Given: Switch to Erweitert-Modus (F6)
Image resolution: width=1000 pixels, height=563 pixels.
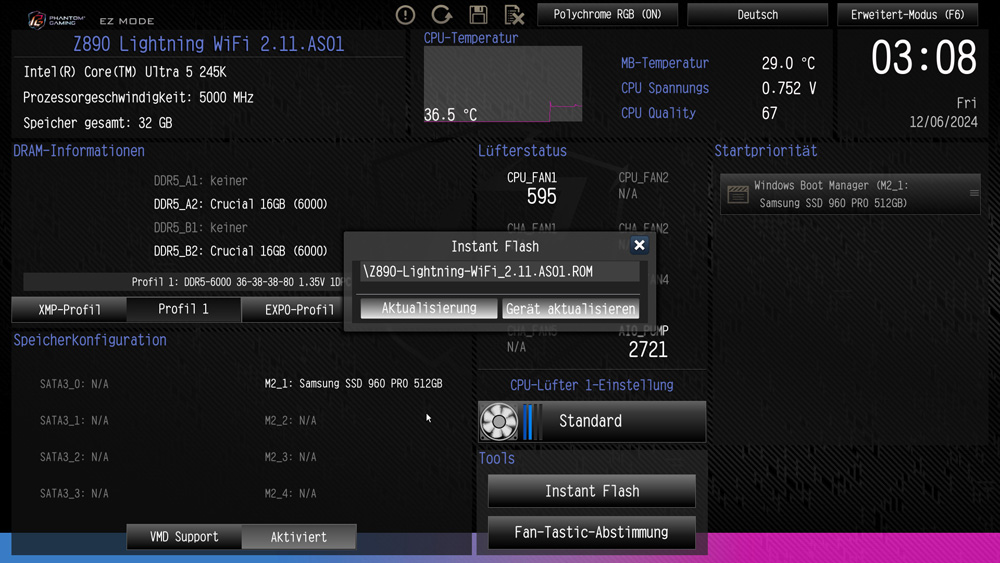Looking at the screenshot, I should pos(908,15).
